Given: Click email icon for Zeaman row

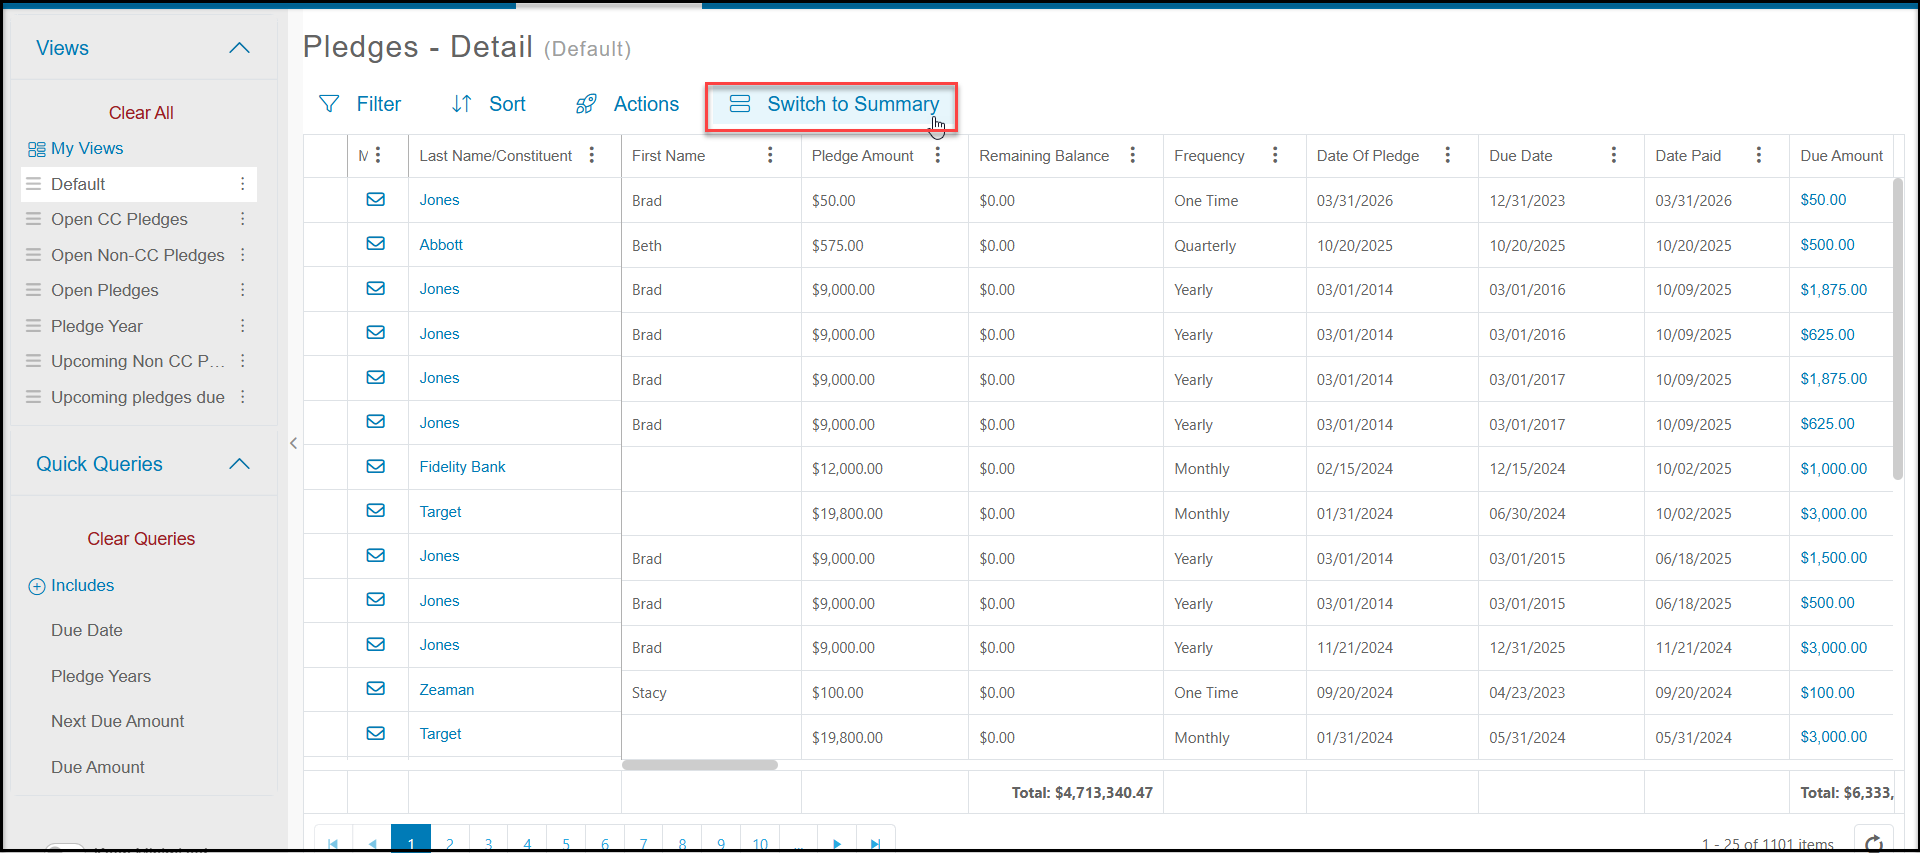Looking at the screenshot, I should [x=376, y=689].
